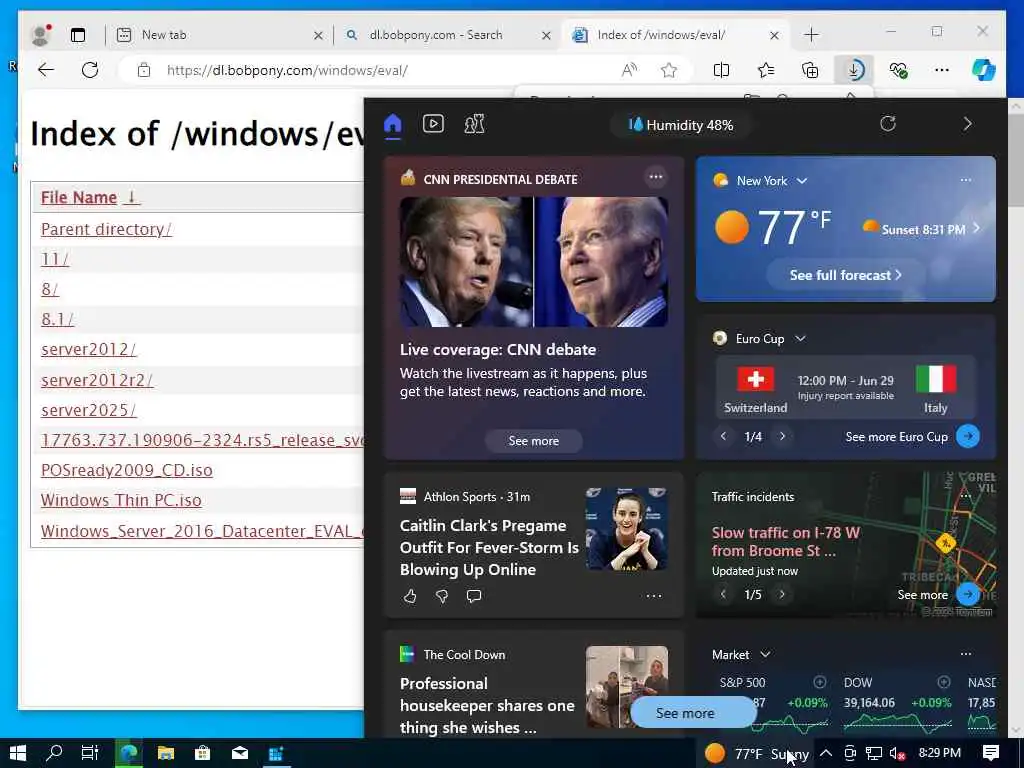Image resolution: width=1024 pixels, height=768 pixels.
Task: Open weather card more options
Action: 966,180
